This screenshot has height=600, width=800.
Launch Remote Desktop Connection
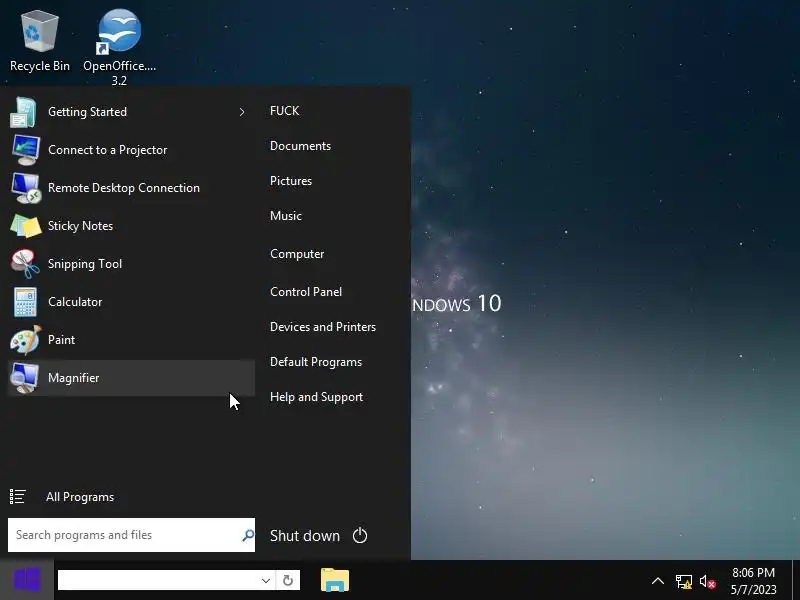(131, 188)
